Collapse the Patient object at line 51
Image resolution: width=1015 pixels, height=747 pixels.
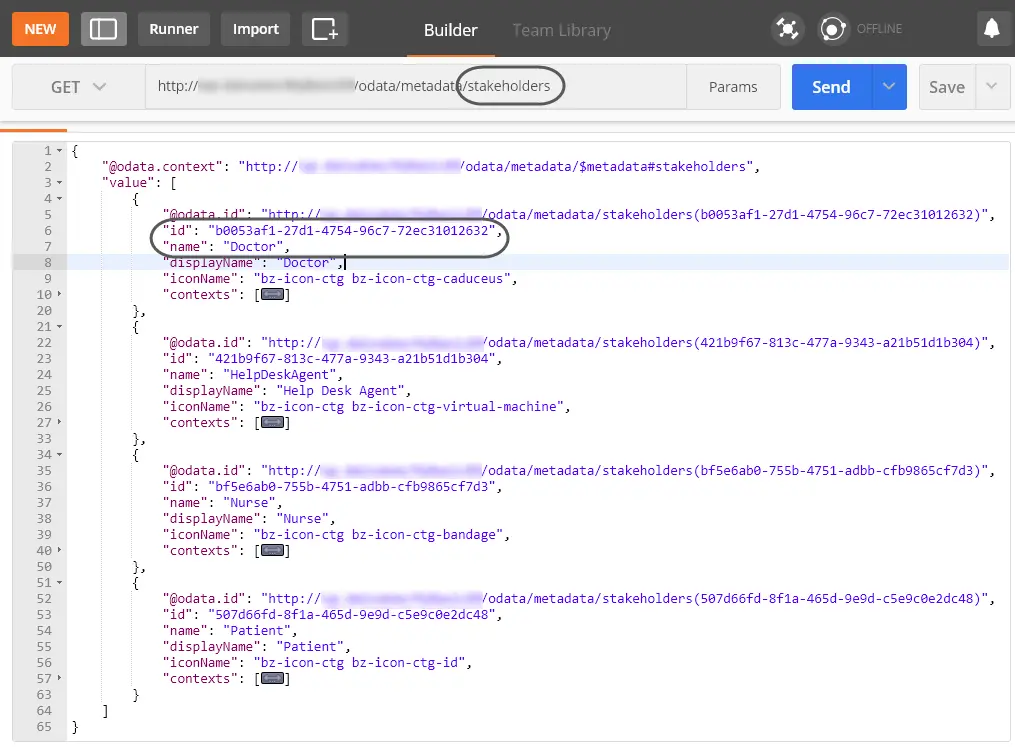(60, 583)
